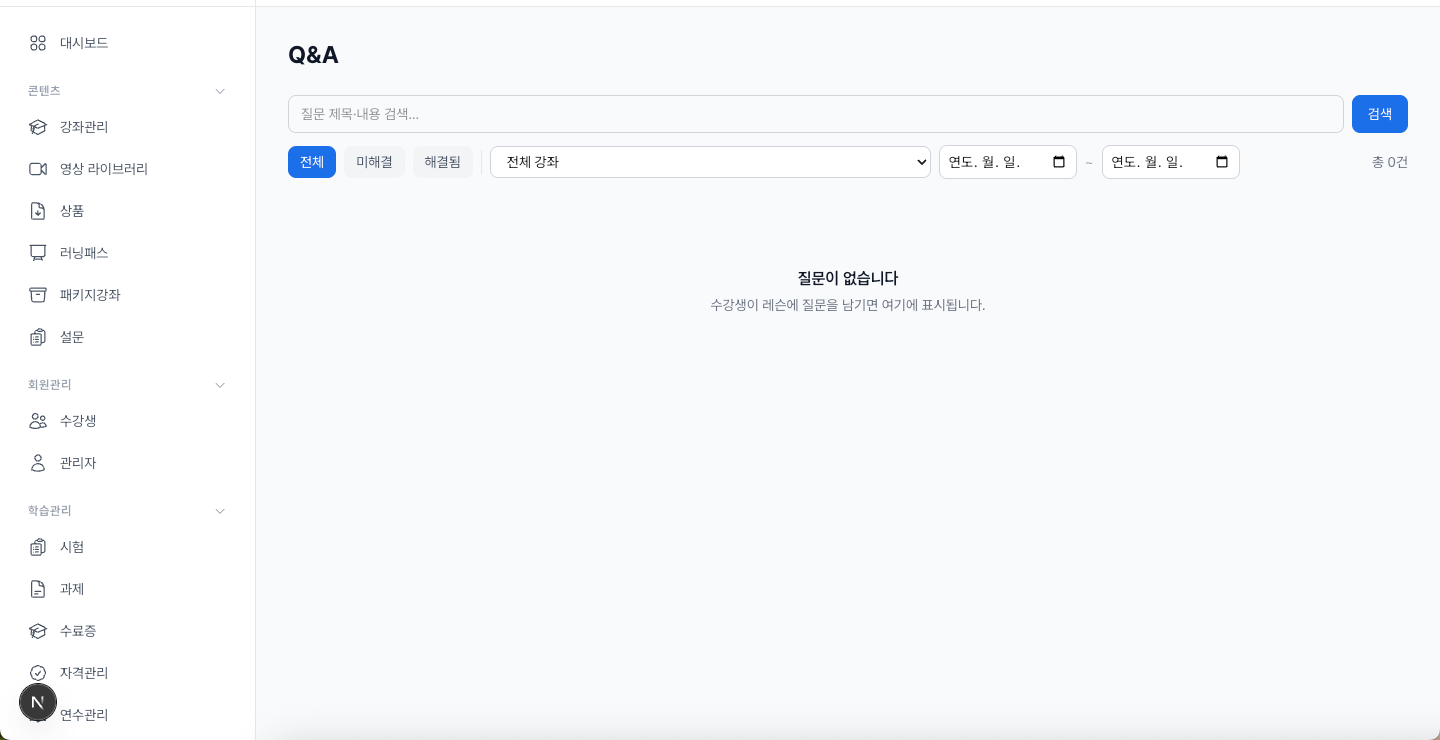Click the 관리자 person icon
This screenshot has height=740, width=1440.
(x=38, y=463)
